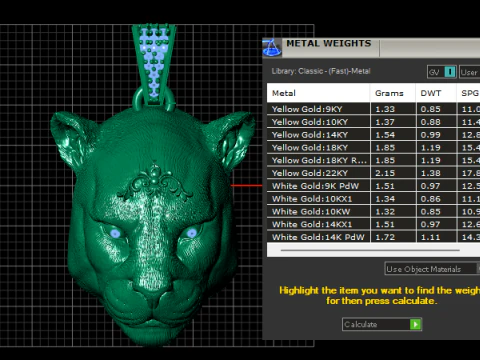Click the 1.38 DWT value for 22KY
480x360 pixels.
pyautogui.click(x=430, y=173)
